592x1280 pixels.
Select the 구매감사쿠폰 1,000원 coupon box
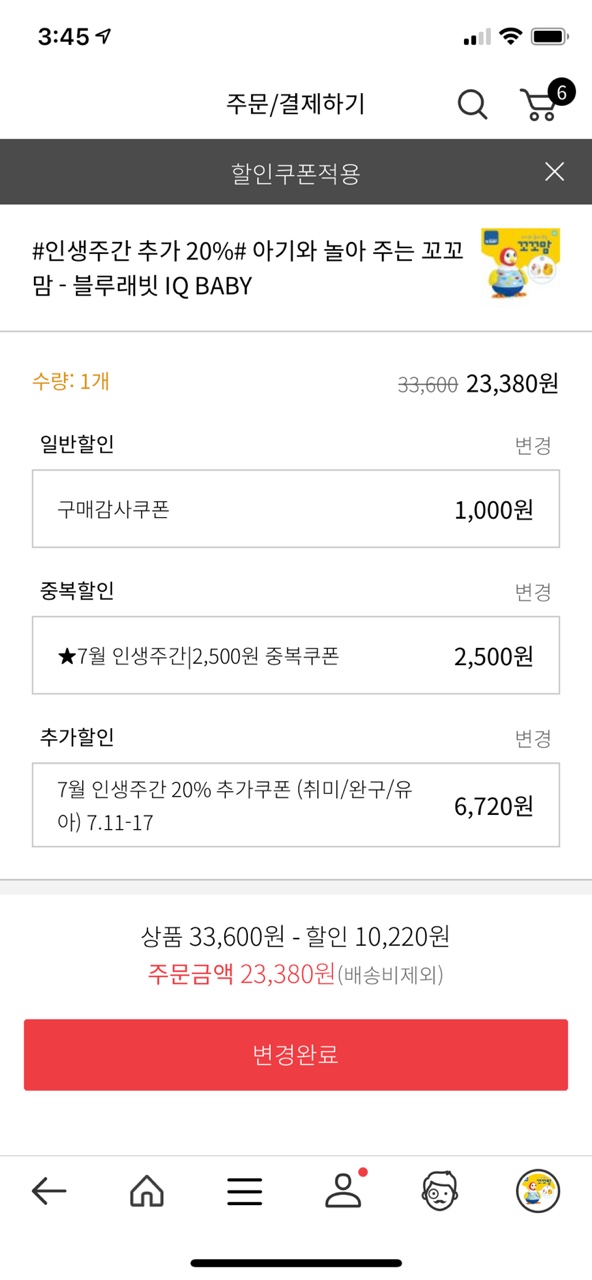(x=296, y=509)
